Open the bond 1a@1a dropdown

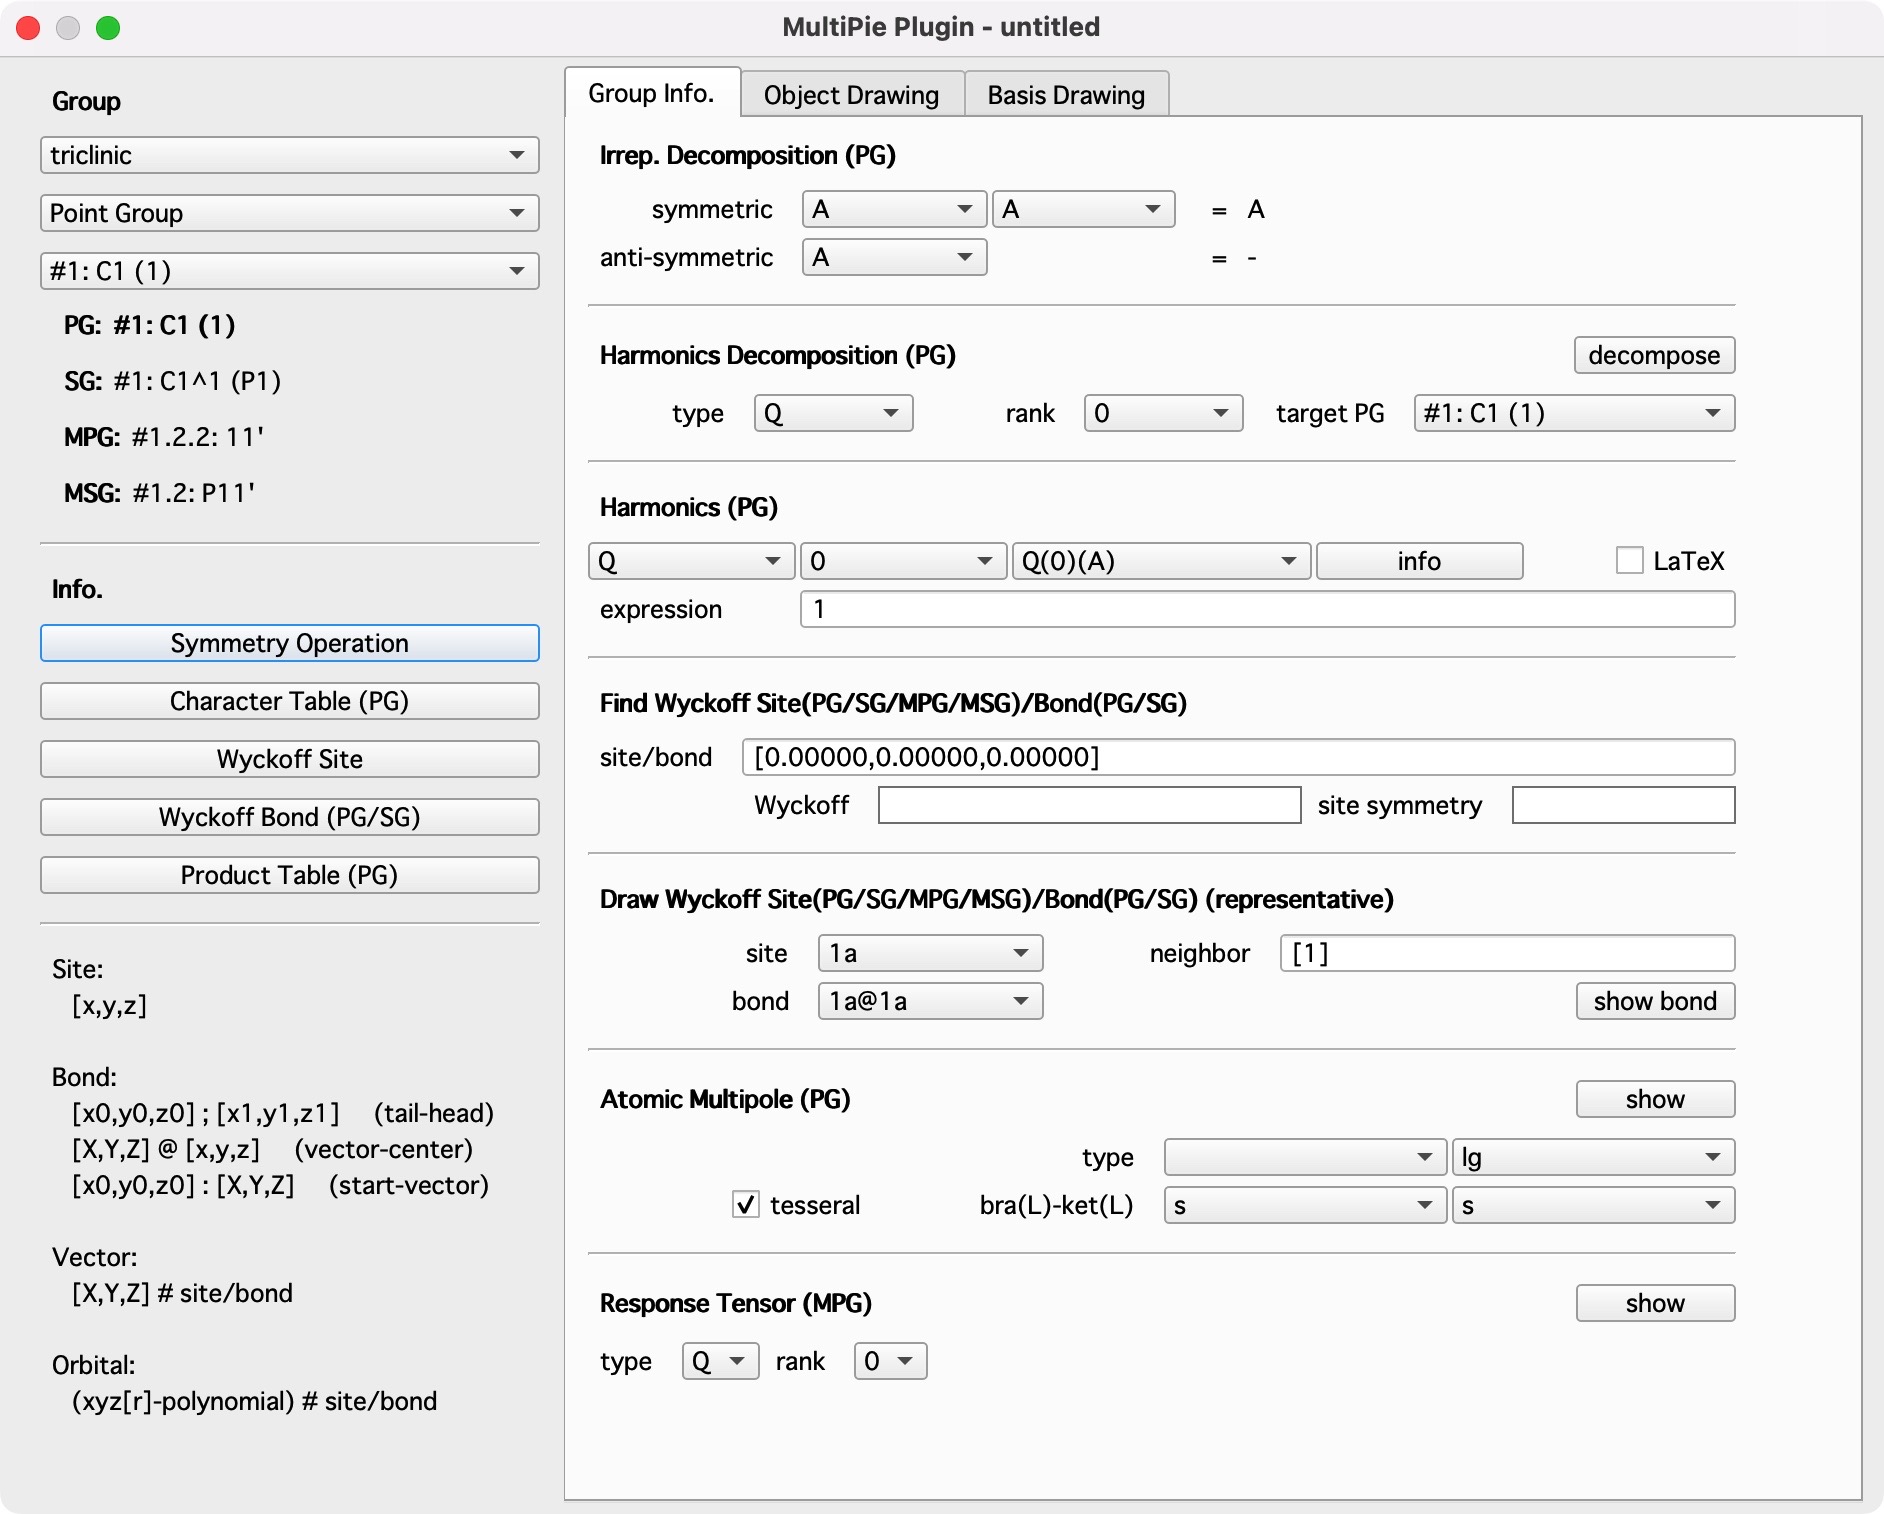click(x=929, y=1001)
